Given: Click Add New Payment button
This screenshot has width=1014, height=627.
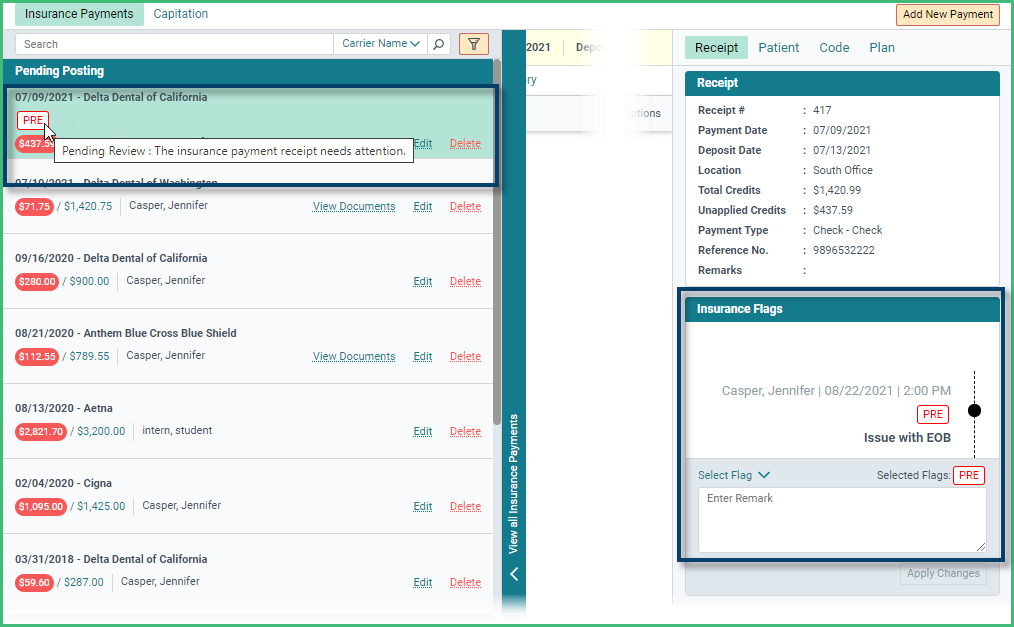Looking at the screenshot, I should (947, 14).
